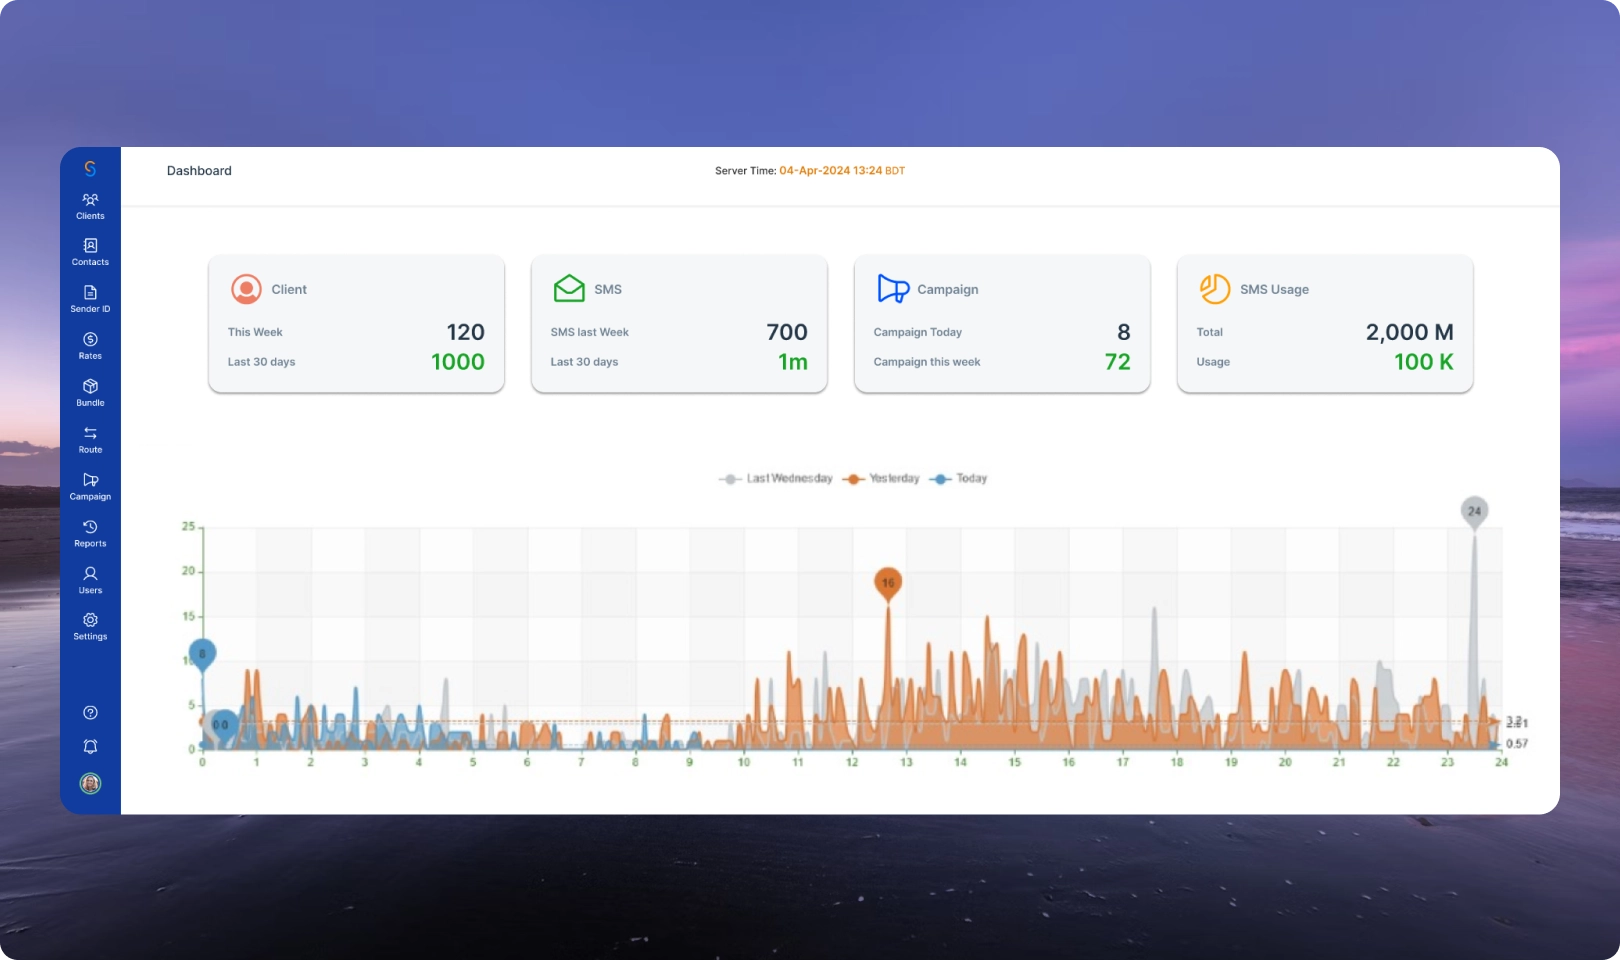Viewport: 1620px width, 960px height.
Task: Open the Contacts sidebar icon
Action: [x=90, y=252]
